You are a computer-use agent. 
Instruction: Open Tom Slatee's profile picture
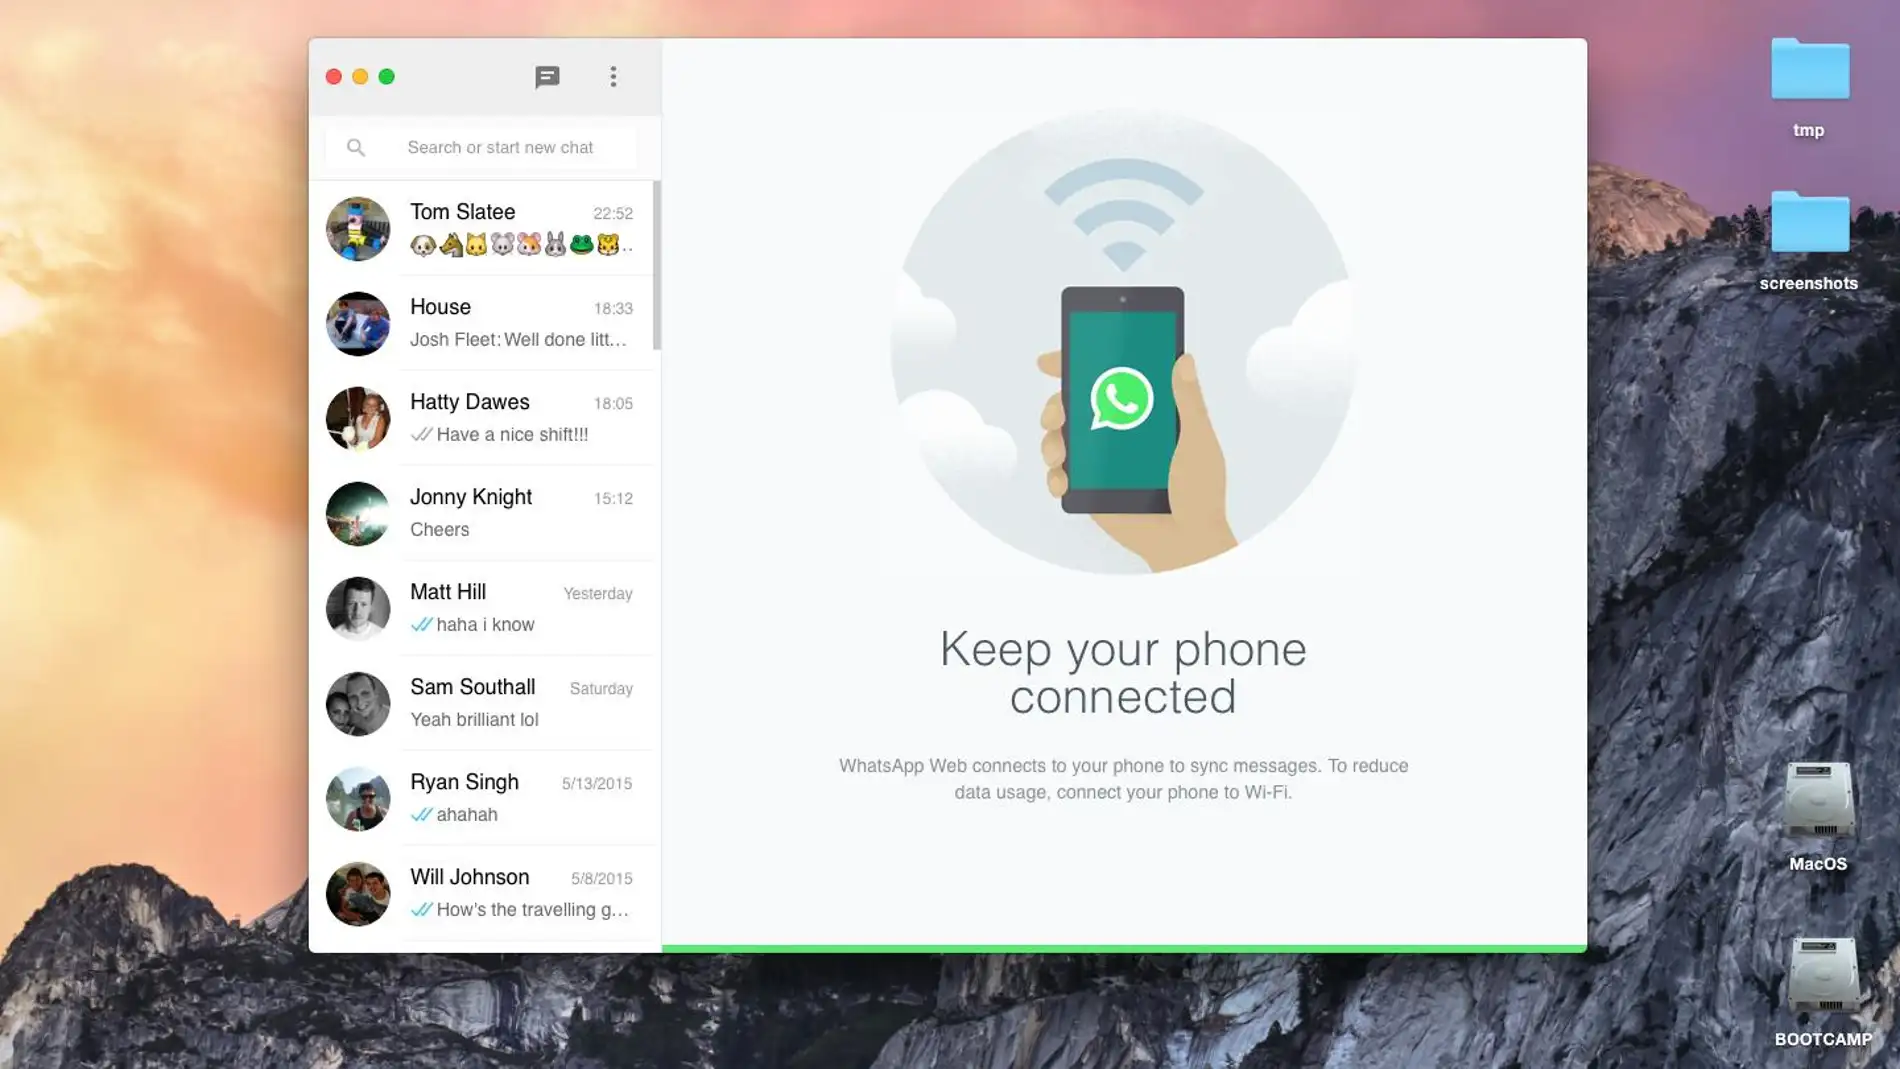pyautogui.click(x=358, y=229)
